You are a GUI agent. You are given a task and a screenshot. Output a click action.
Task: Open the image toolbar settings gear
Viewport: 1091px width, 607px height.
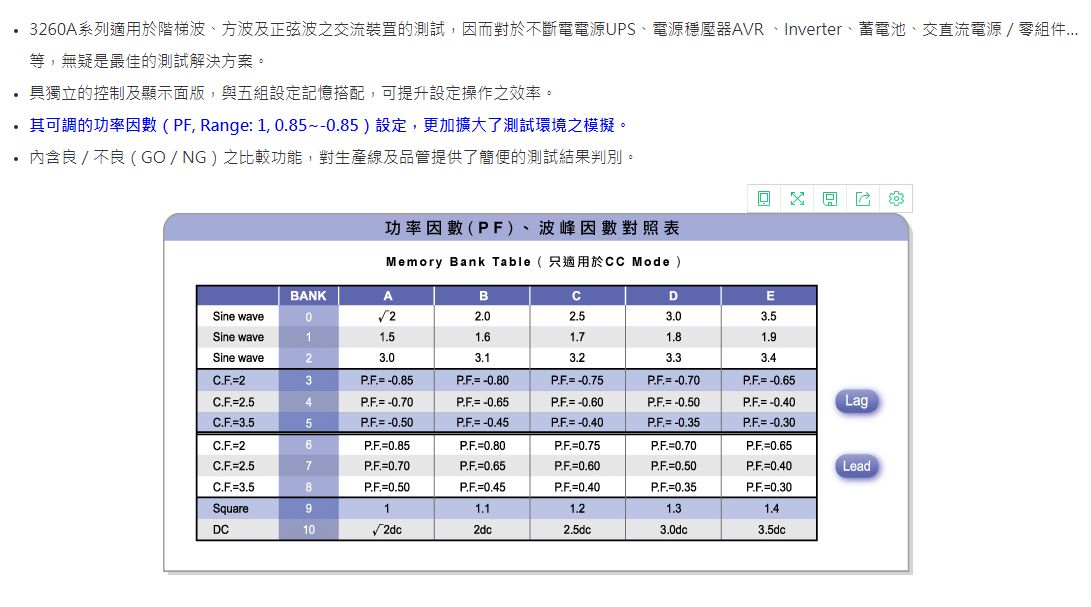(x=896, y=198)
